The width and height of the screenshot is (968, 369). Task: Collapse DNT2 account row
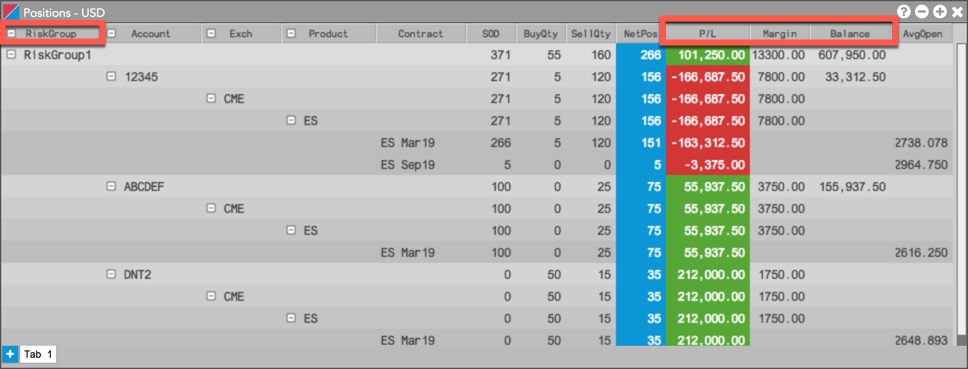tap(111, 275)
